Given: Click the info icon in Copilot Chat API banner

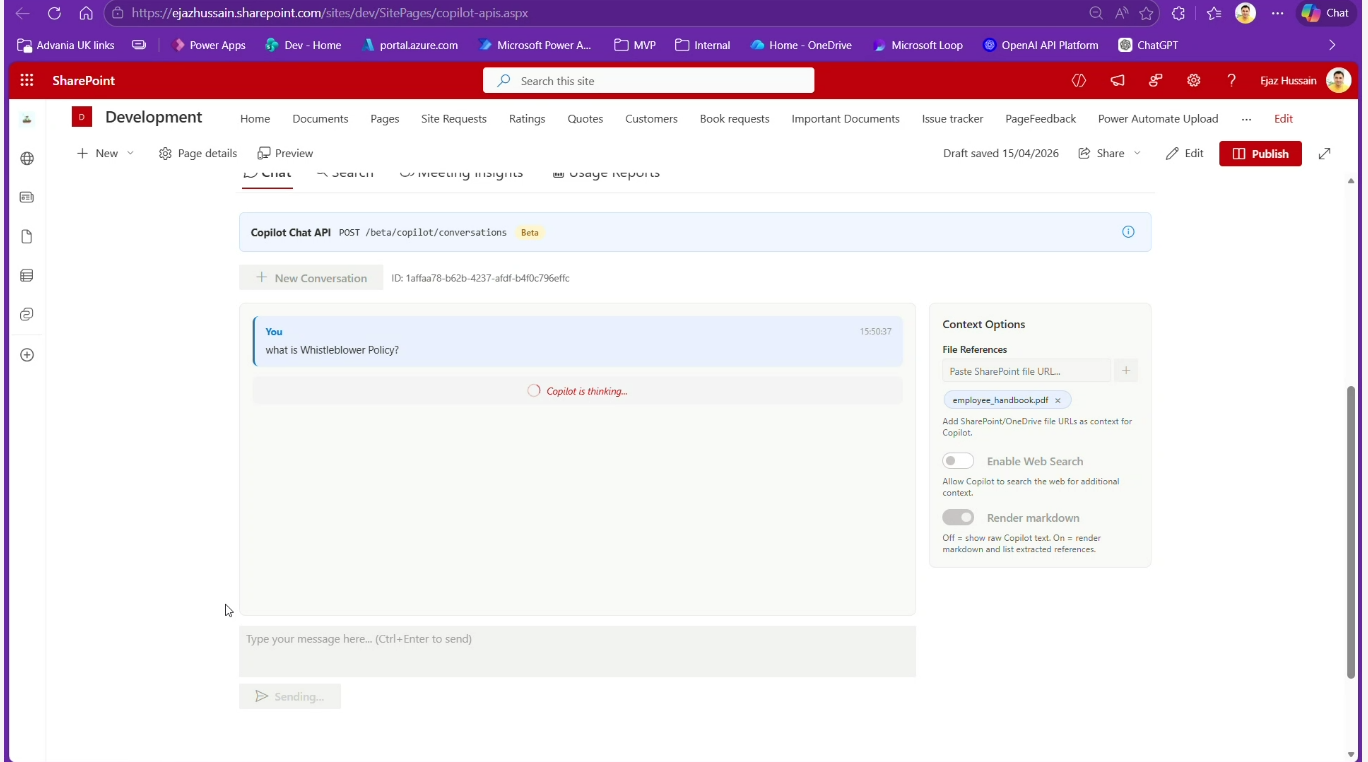Looking at the screenshot, I should tap(1128, 232).
